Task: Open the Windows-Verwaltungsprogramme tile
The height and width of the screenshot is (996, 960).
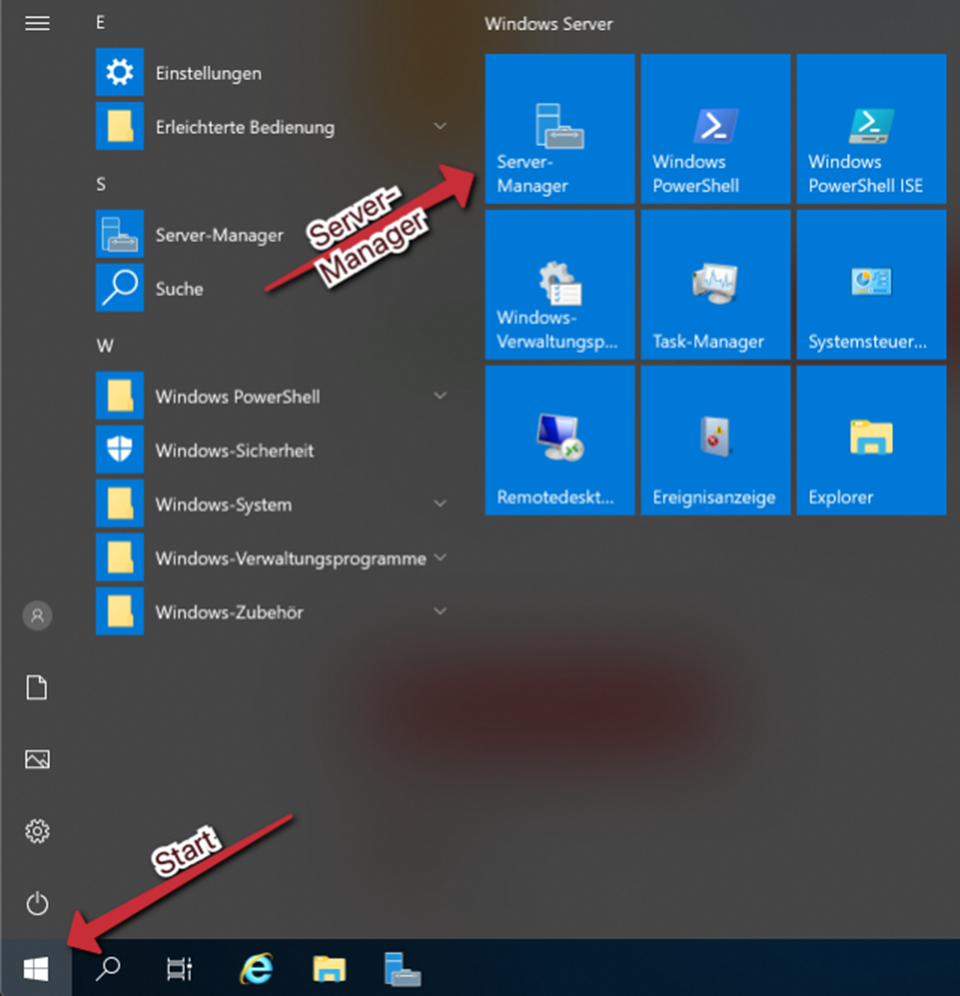Action: [559, 285]
